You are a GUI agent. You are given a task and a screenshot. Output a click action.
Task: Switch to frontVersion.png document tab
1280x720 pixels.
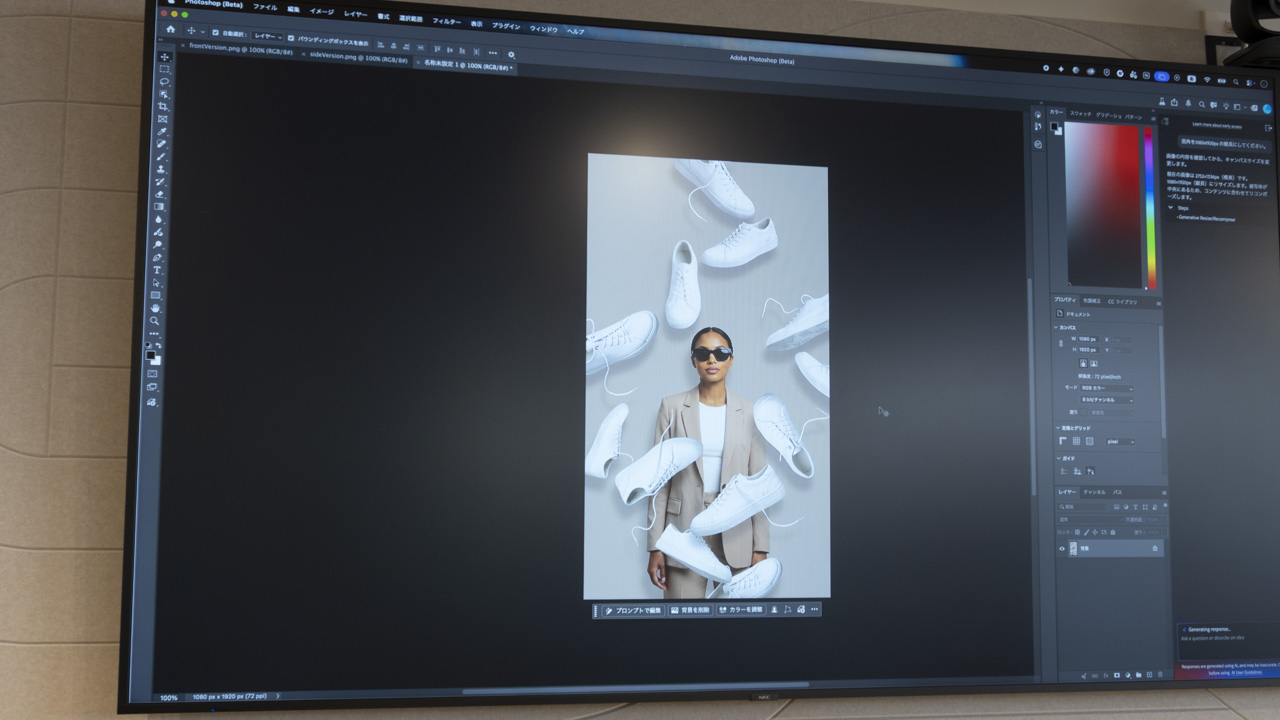coord(241,49)
